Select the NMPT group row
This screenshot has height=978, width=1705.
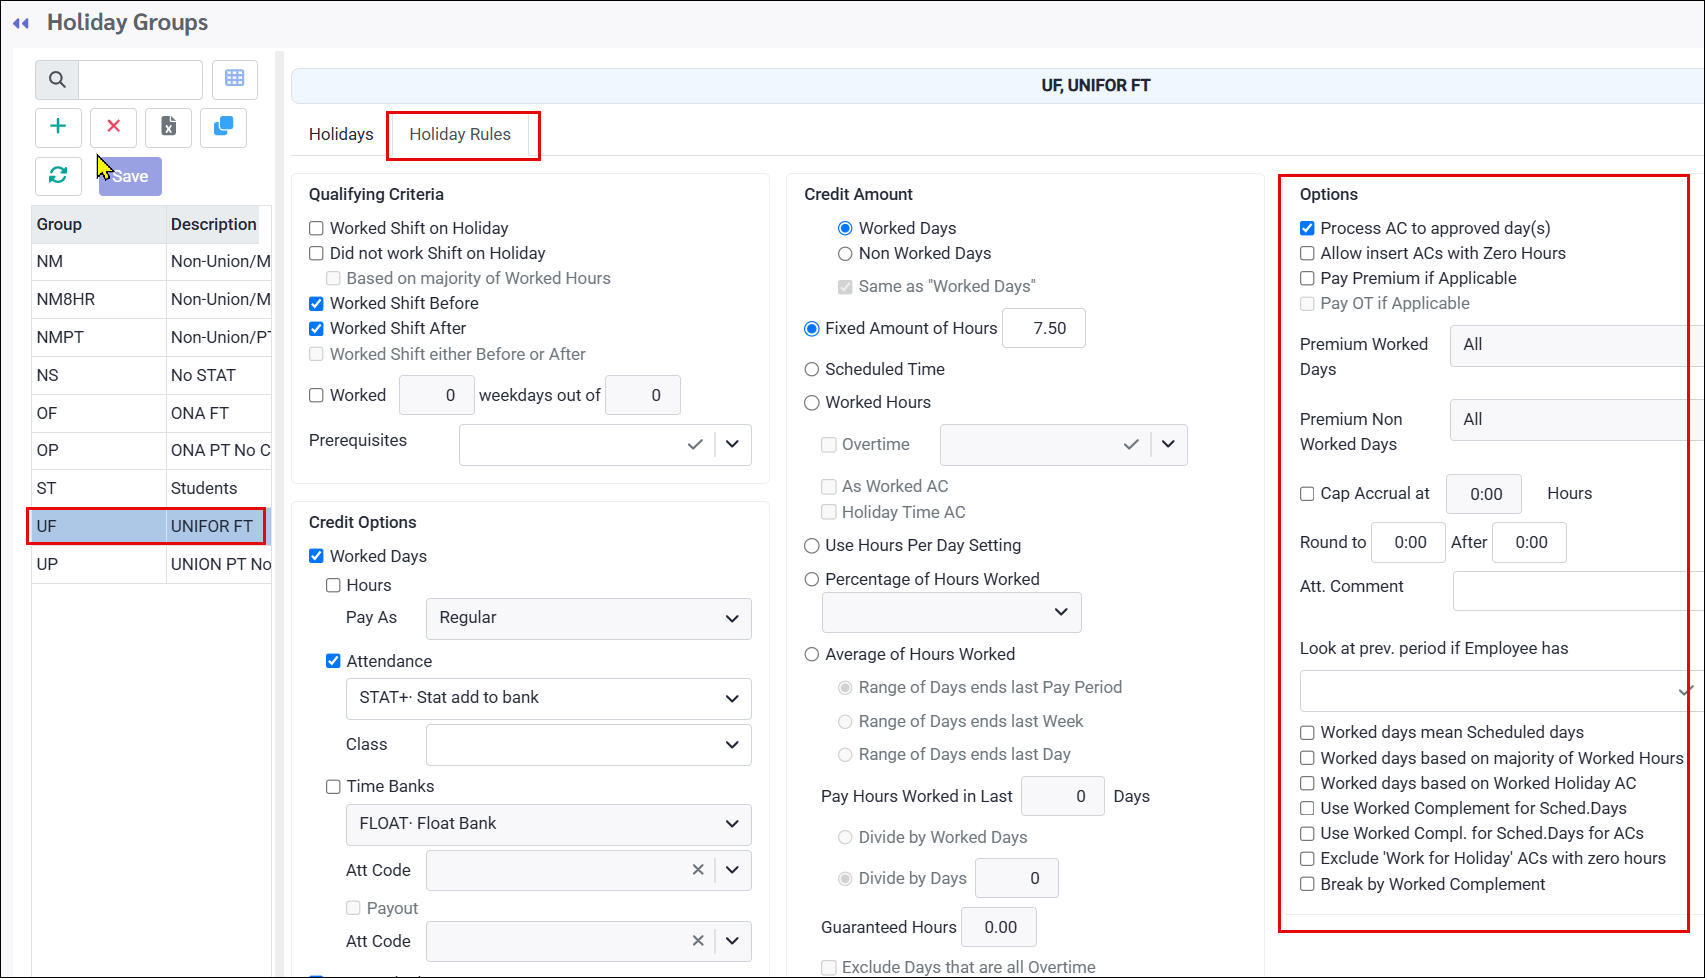(x=151, y=337)
